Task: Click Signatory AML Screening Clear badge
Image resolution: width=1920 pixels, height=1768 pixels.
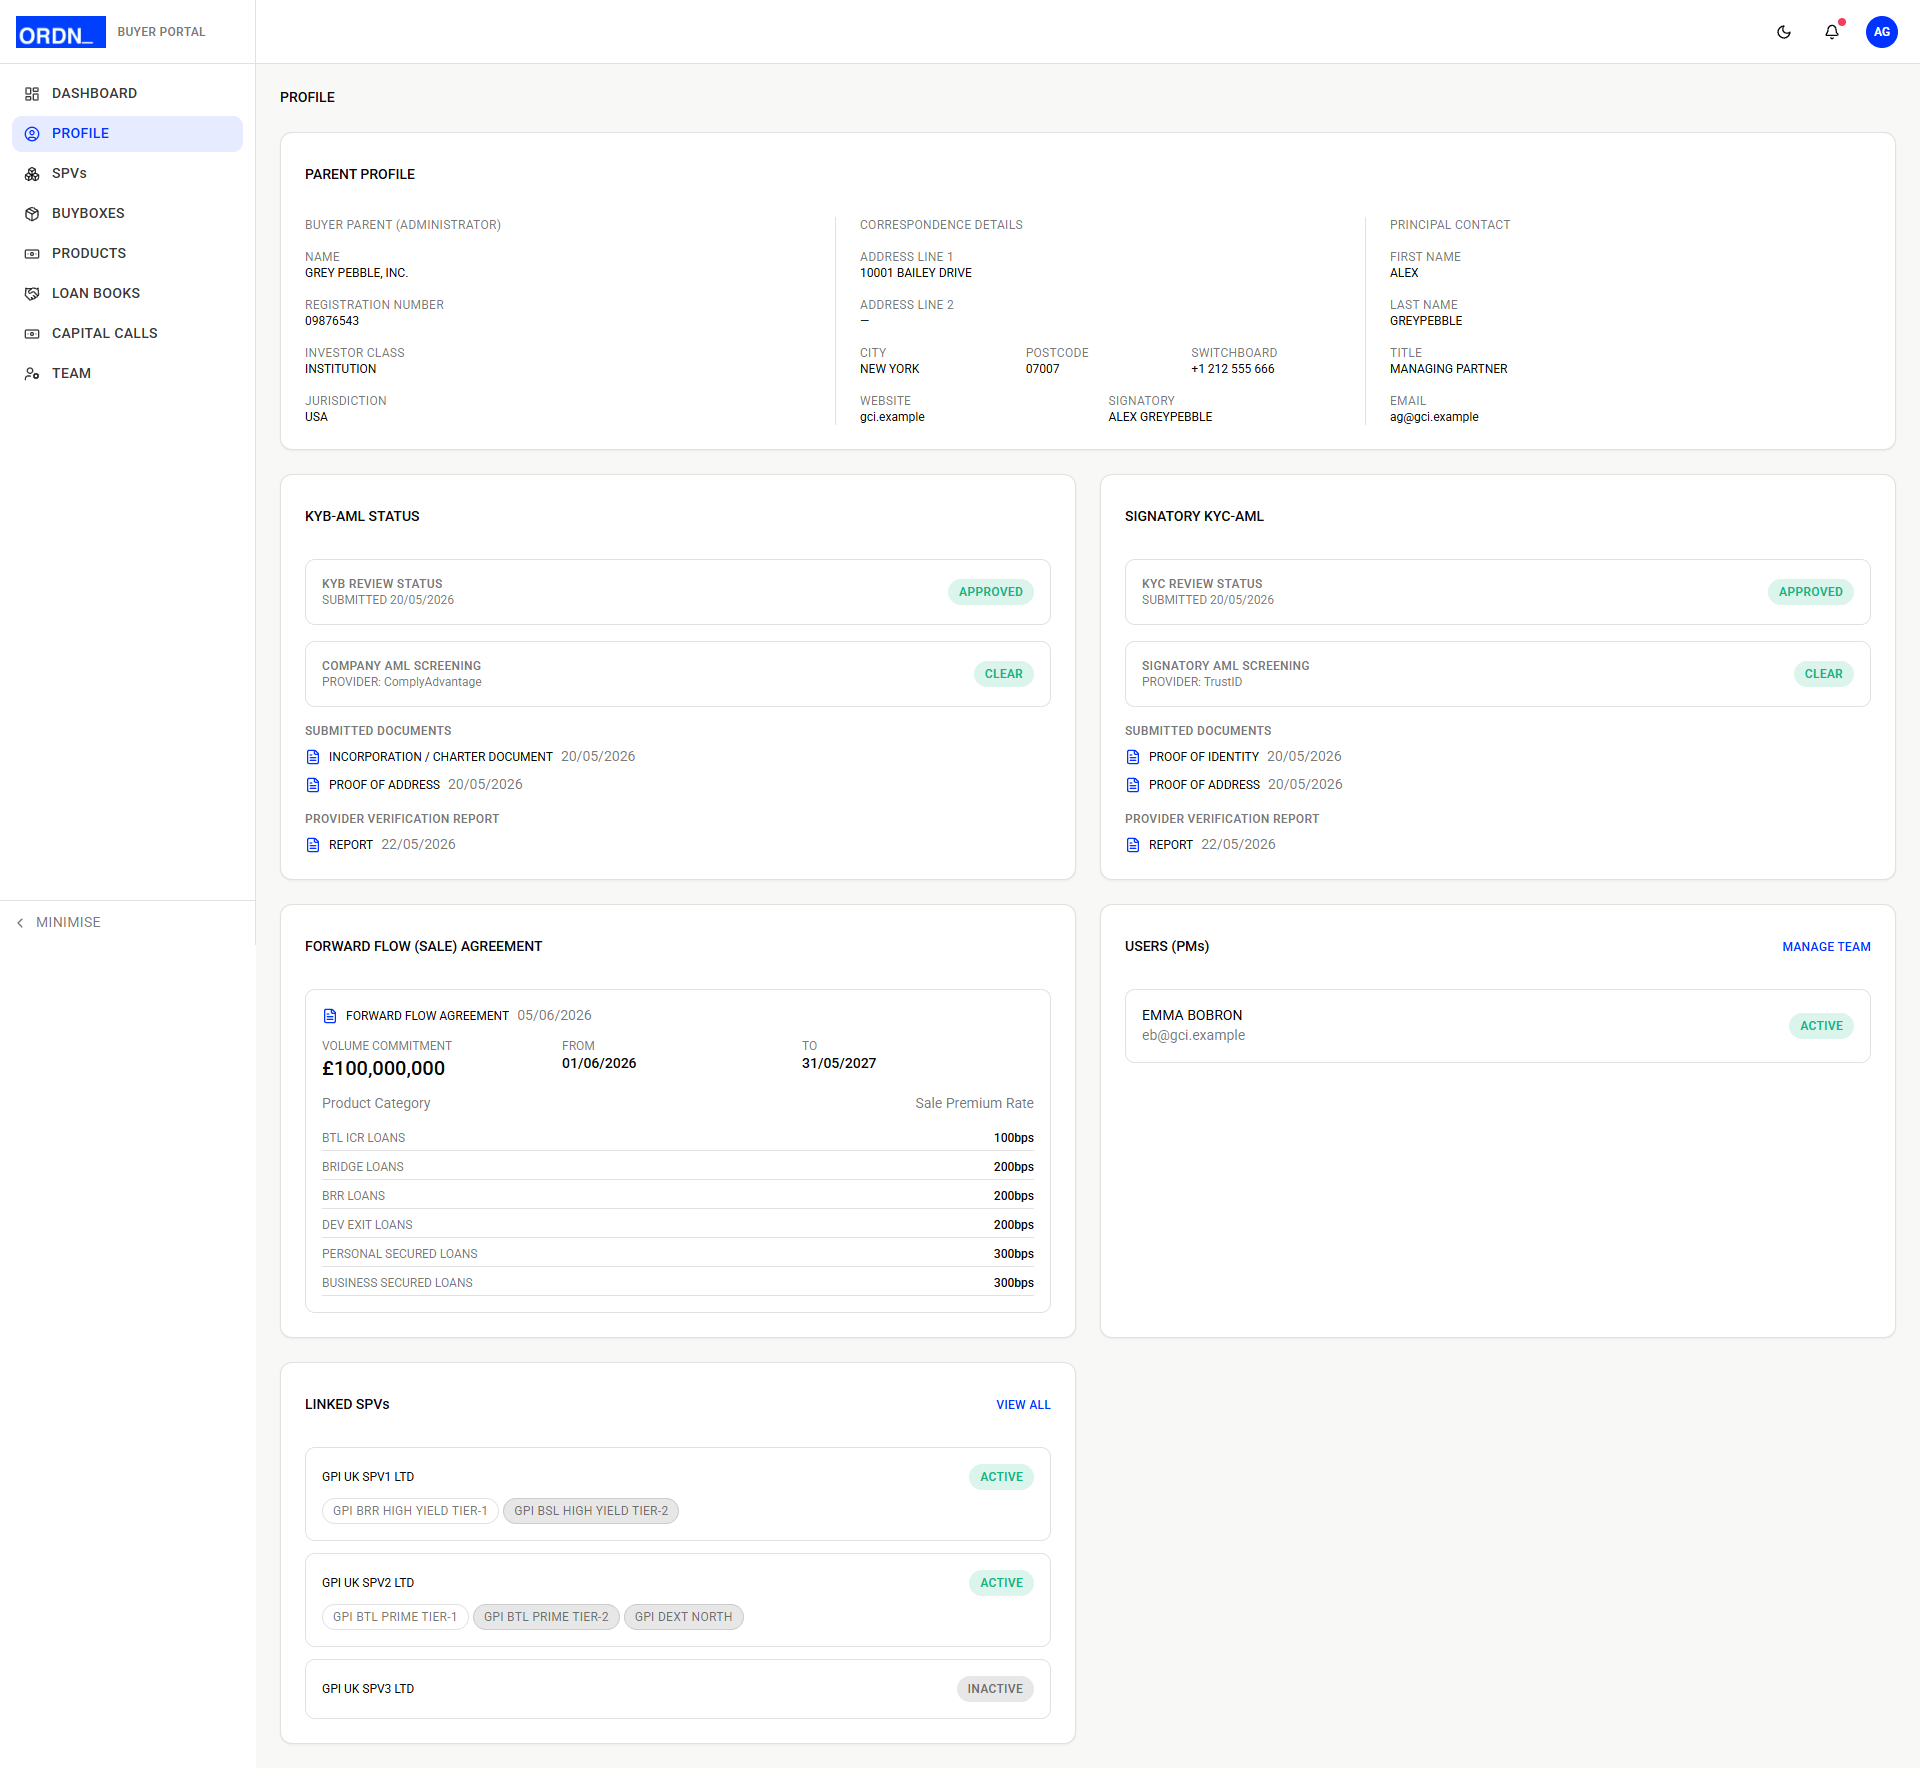Action: coord(1823,674)
